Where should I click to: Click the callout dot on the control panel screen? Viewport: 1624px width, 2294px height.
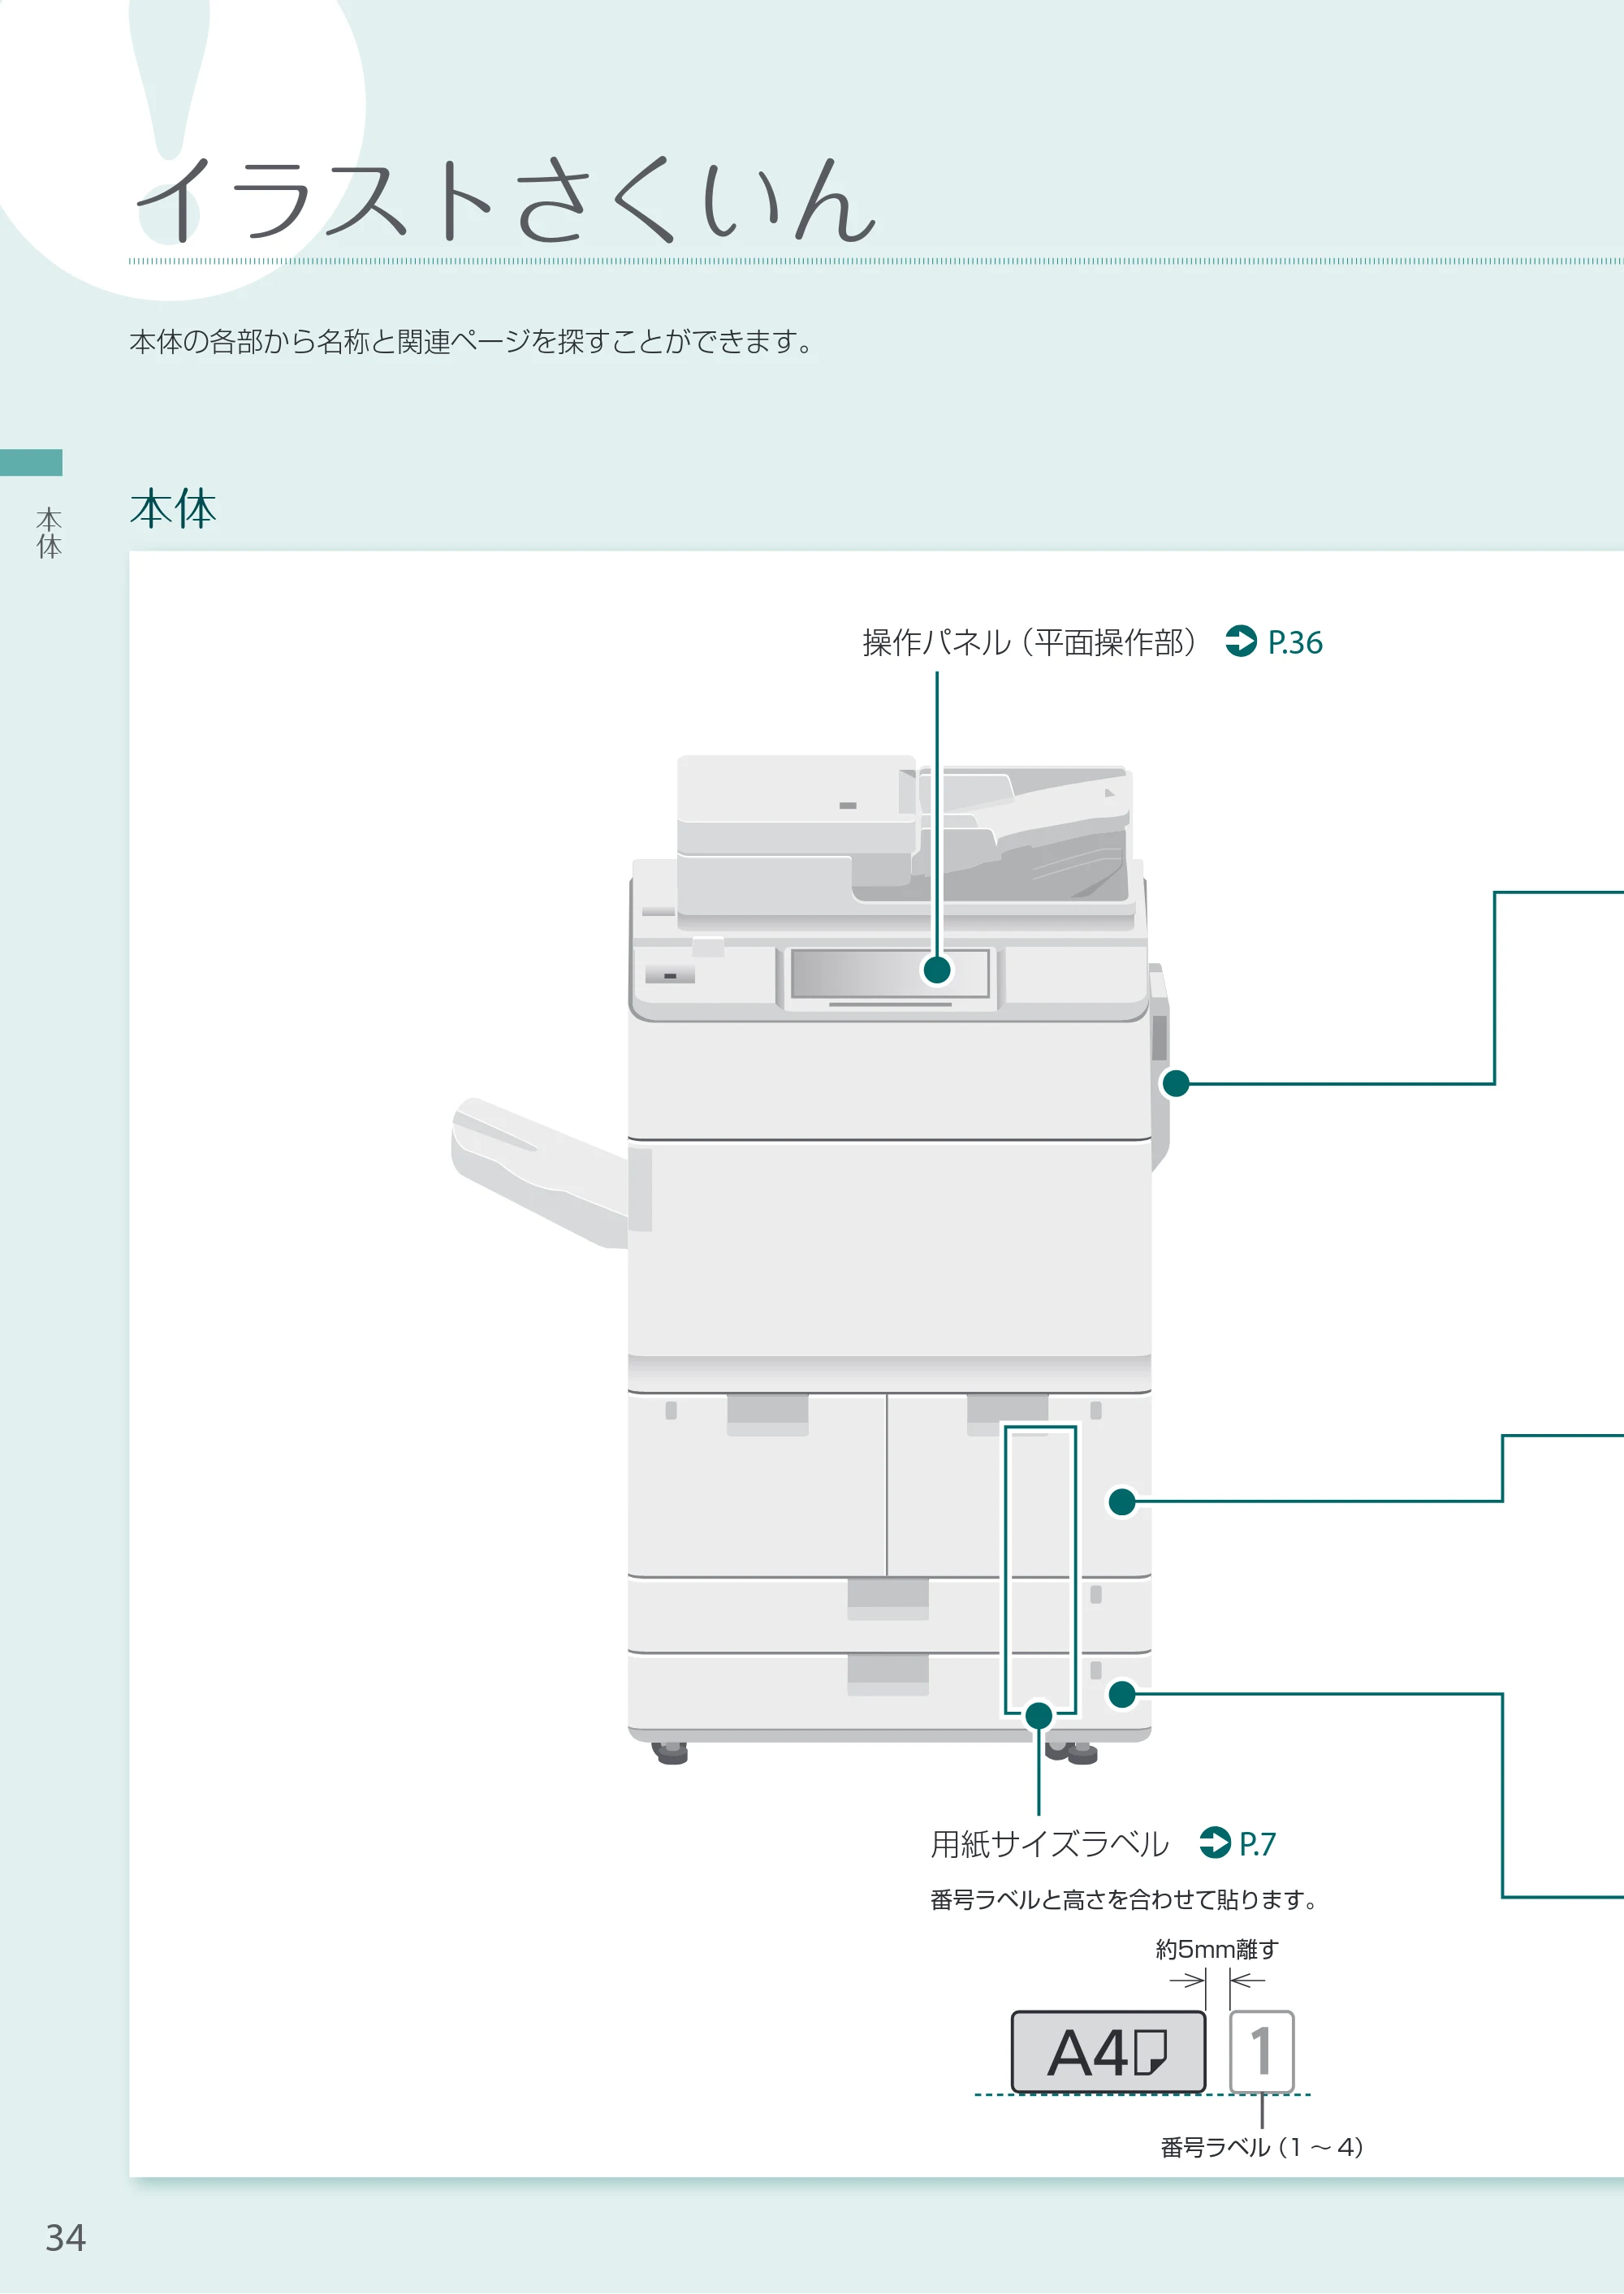937,969
